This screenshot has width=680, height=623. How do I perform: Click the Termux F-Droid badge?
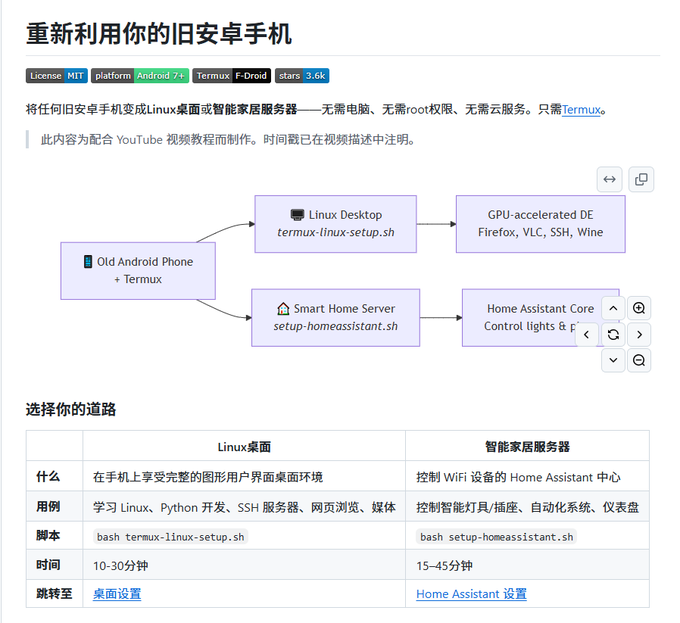[x=232, y=75]
